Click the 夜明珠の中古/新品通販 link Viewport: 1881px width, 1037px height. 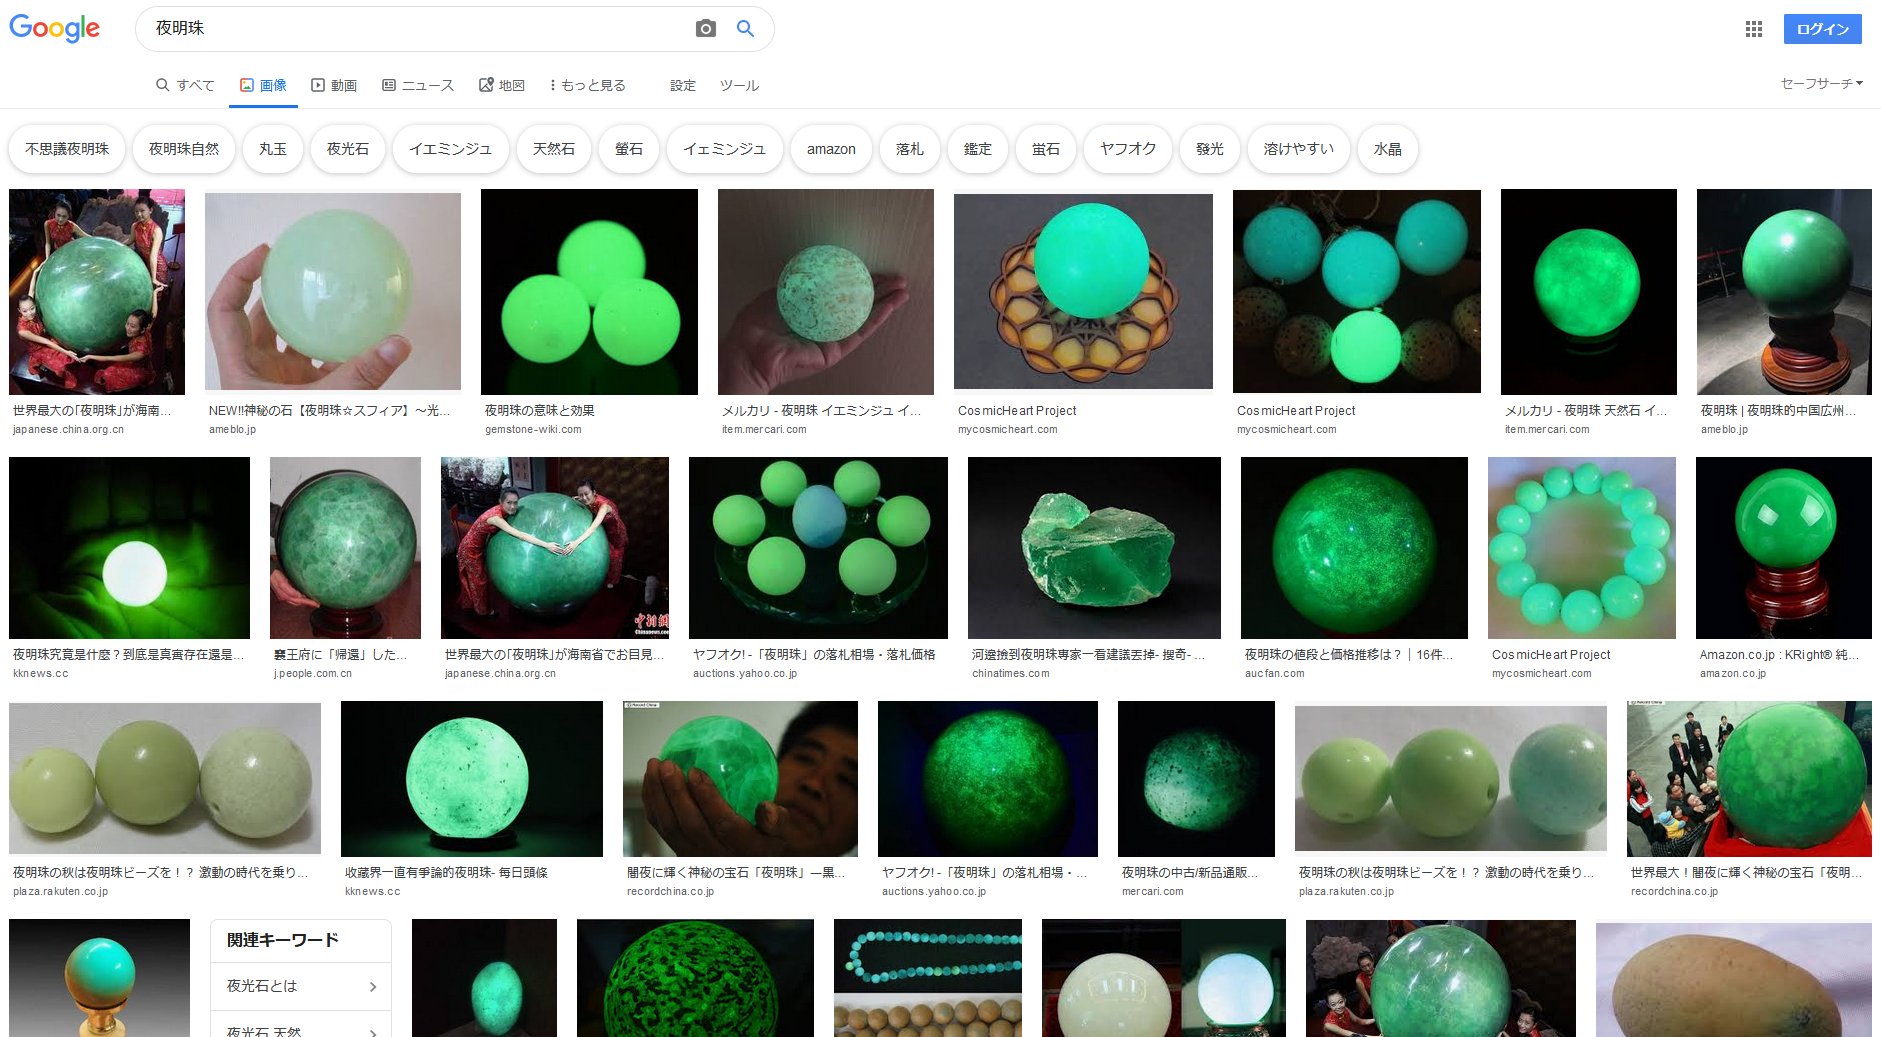tap(1190, 872)
